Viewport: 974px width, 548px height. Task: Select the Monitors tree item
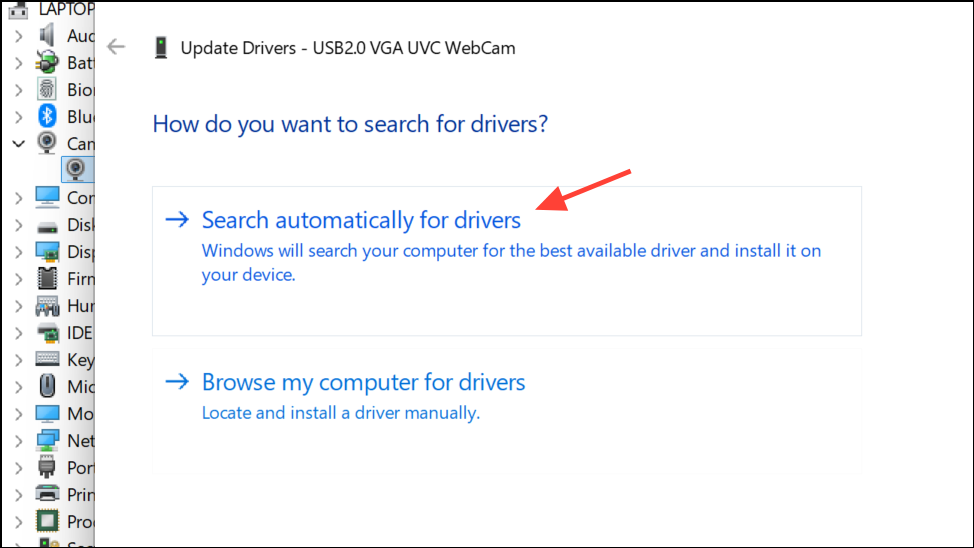65,413
